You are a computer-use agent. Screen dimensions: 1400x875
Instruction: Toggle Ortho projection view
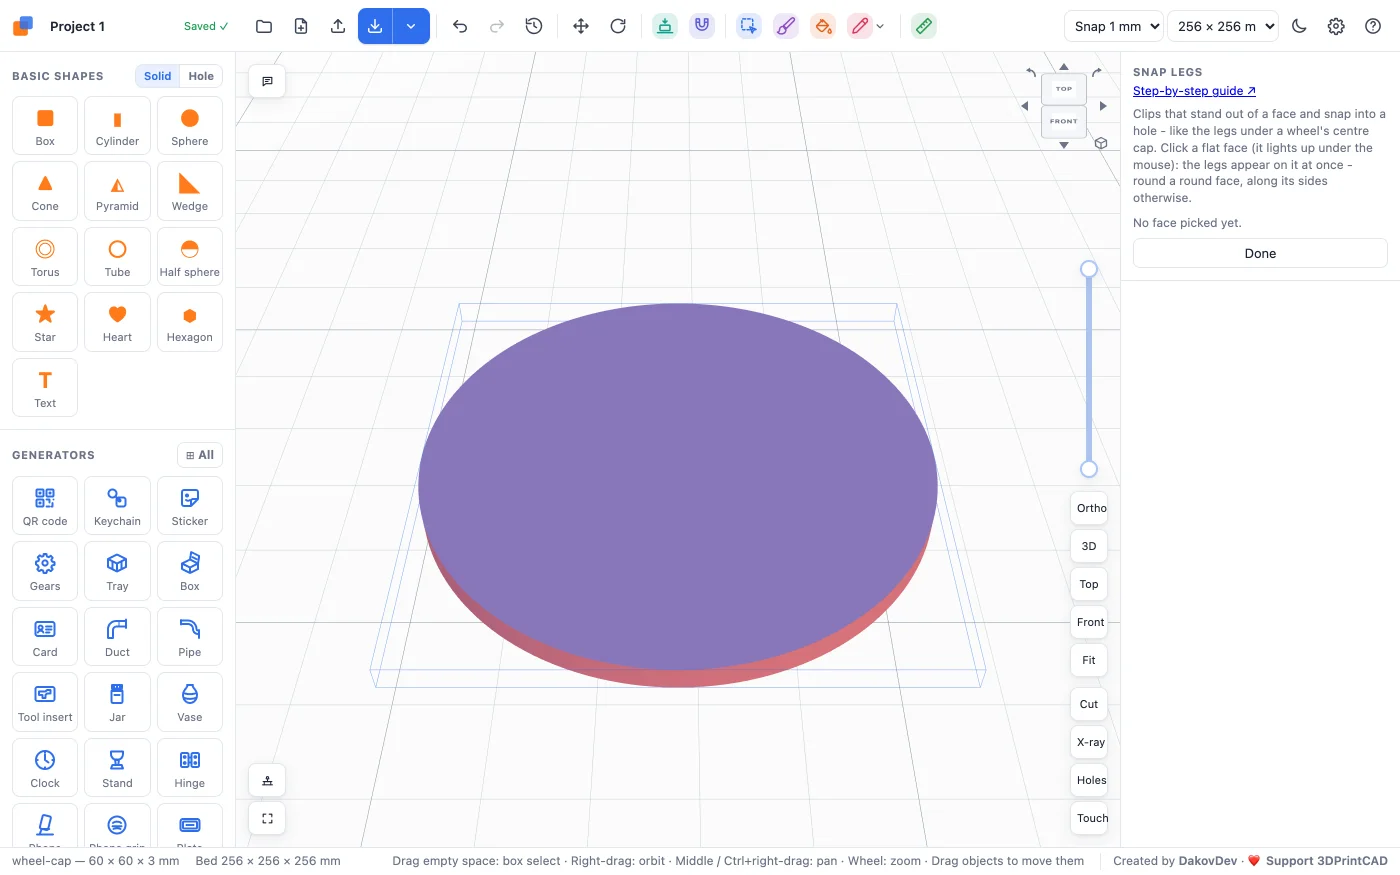[x=1090, y=508]
